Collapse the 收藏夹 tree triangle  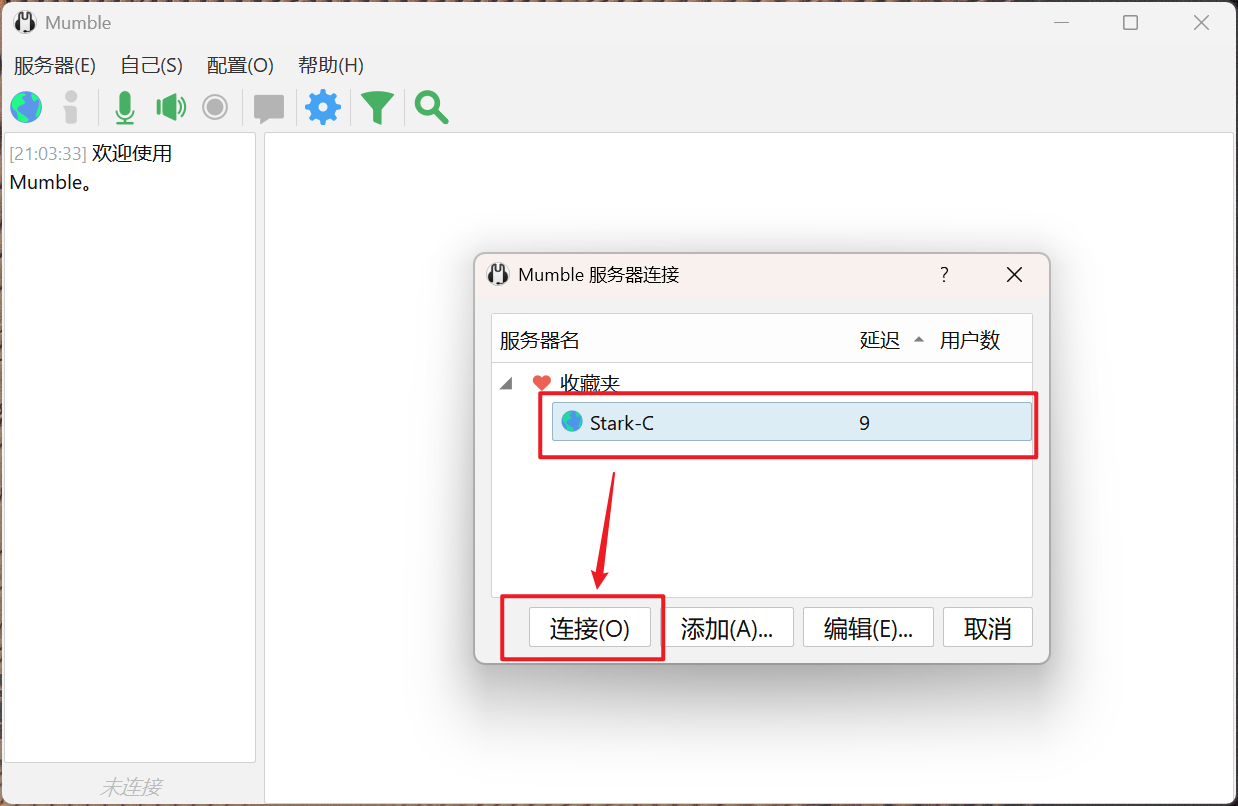(506, 383)
